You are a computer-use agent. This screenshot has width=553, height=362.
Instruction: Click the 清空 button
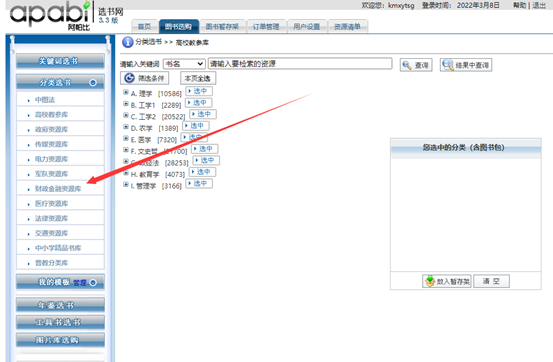pos(491,281)
